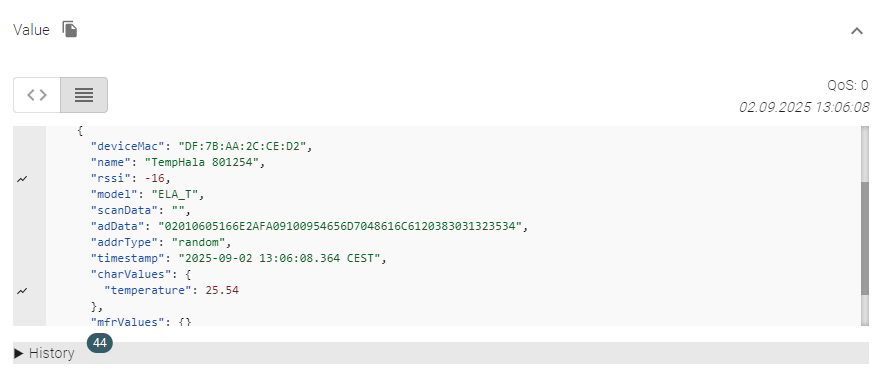The height and width of the screenshot is (371, 878).
Task: Click the QoS: 0 label
Action: pos(848,85)
